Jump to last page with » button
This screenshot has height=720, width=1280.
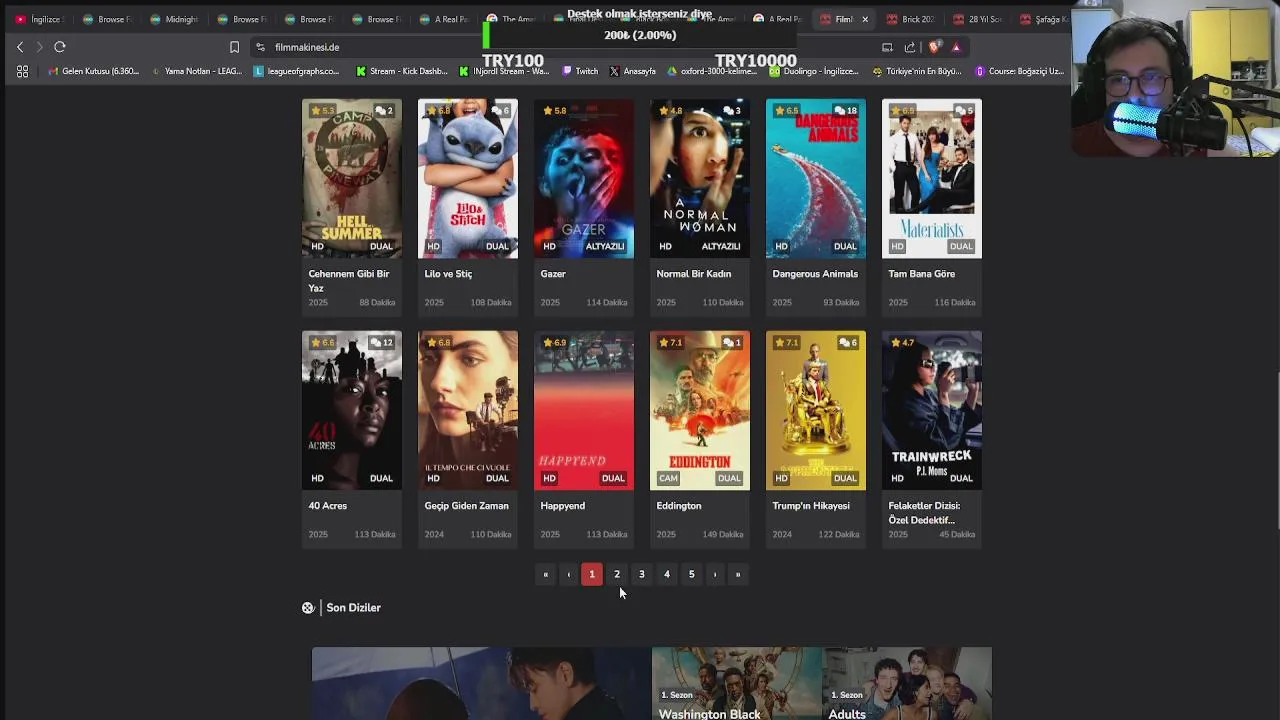pos(738,574)
